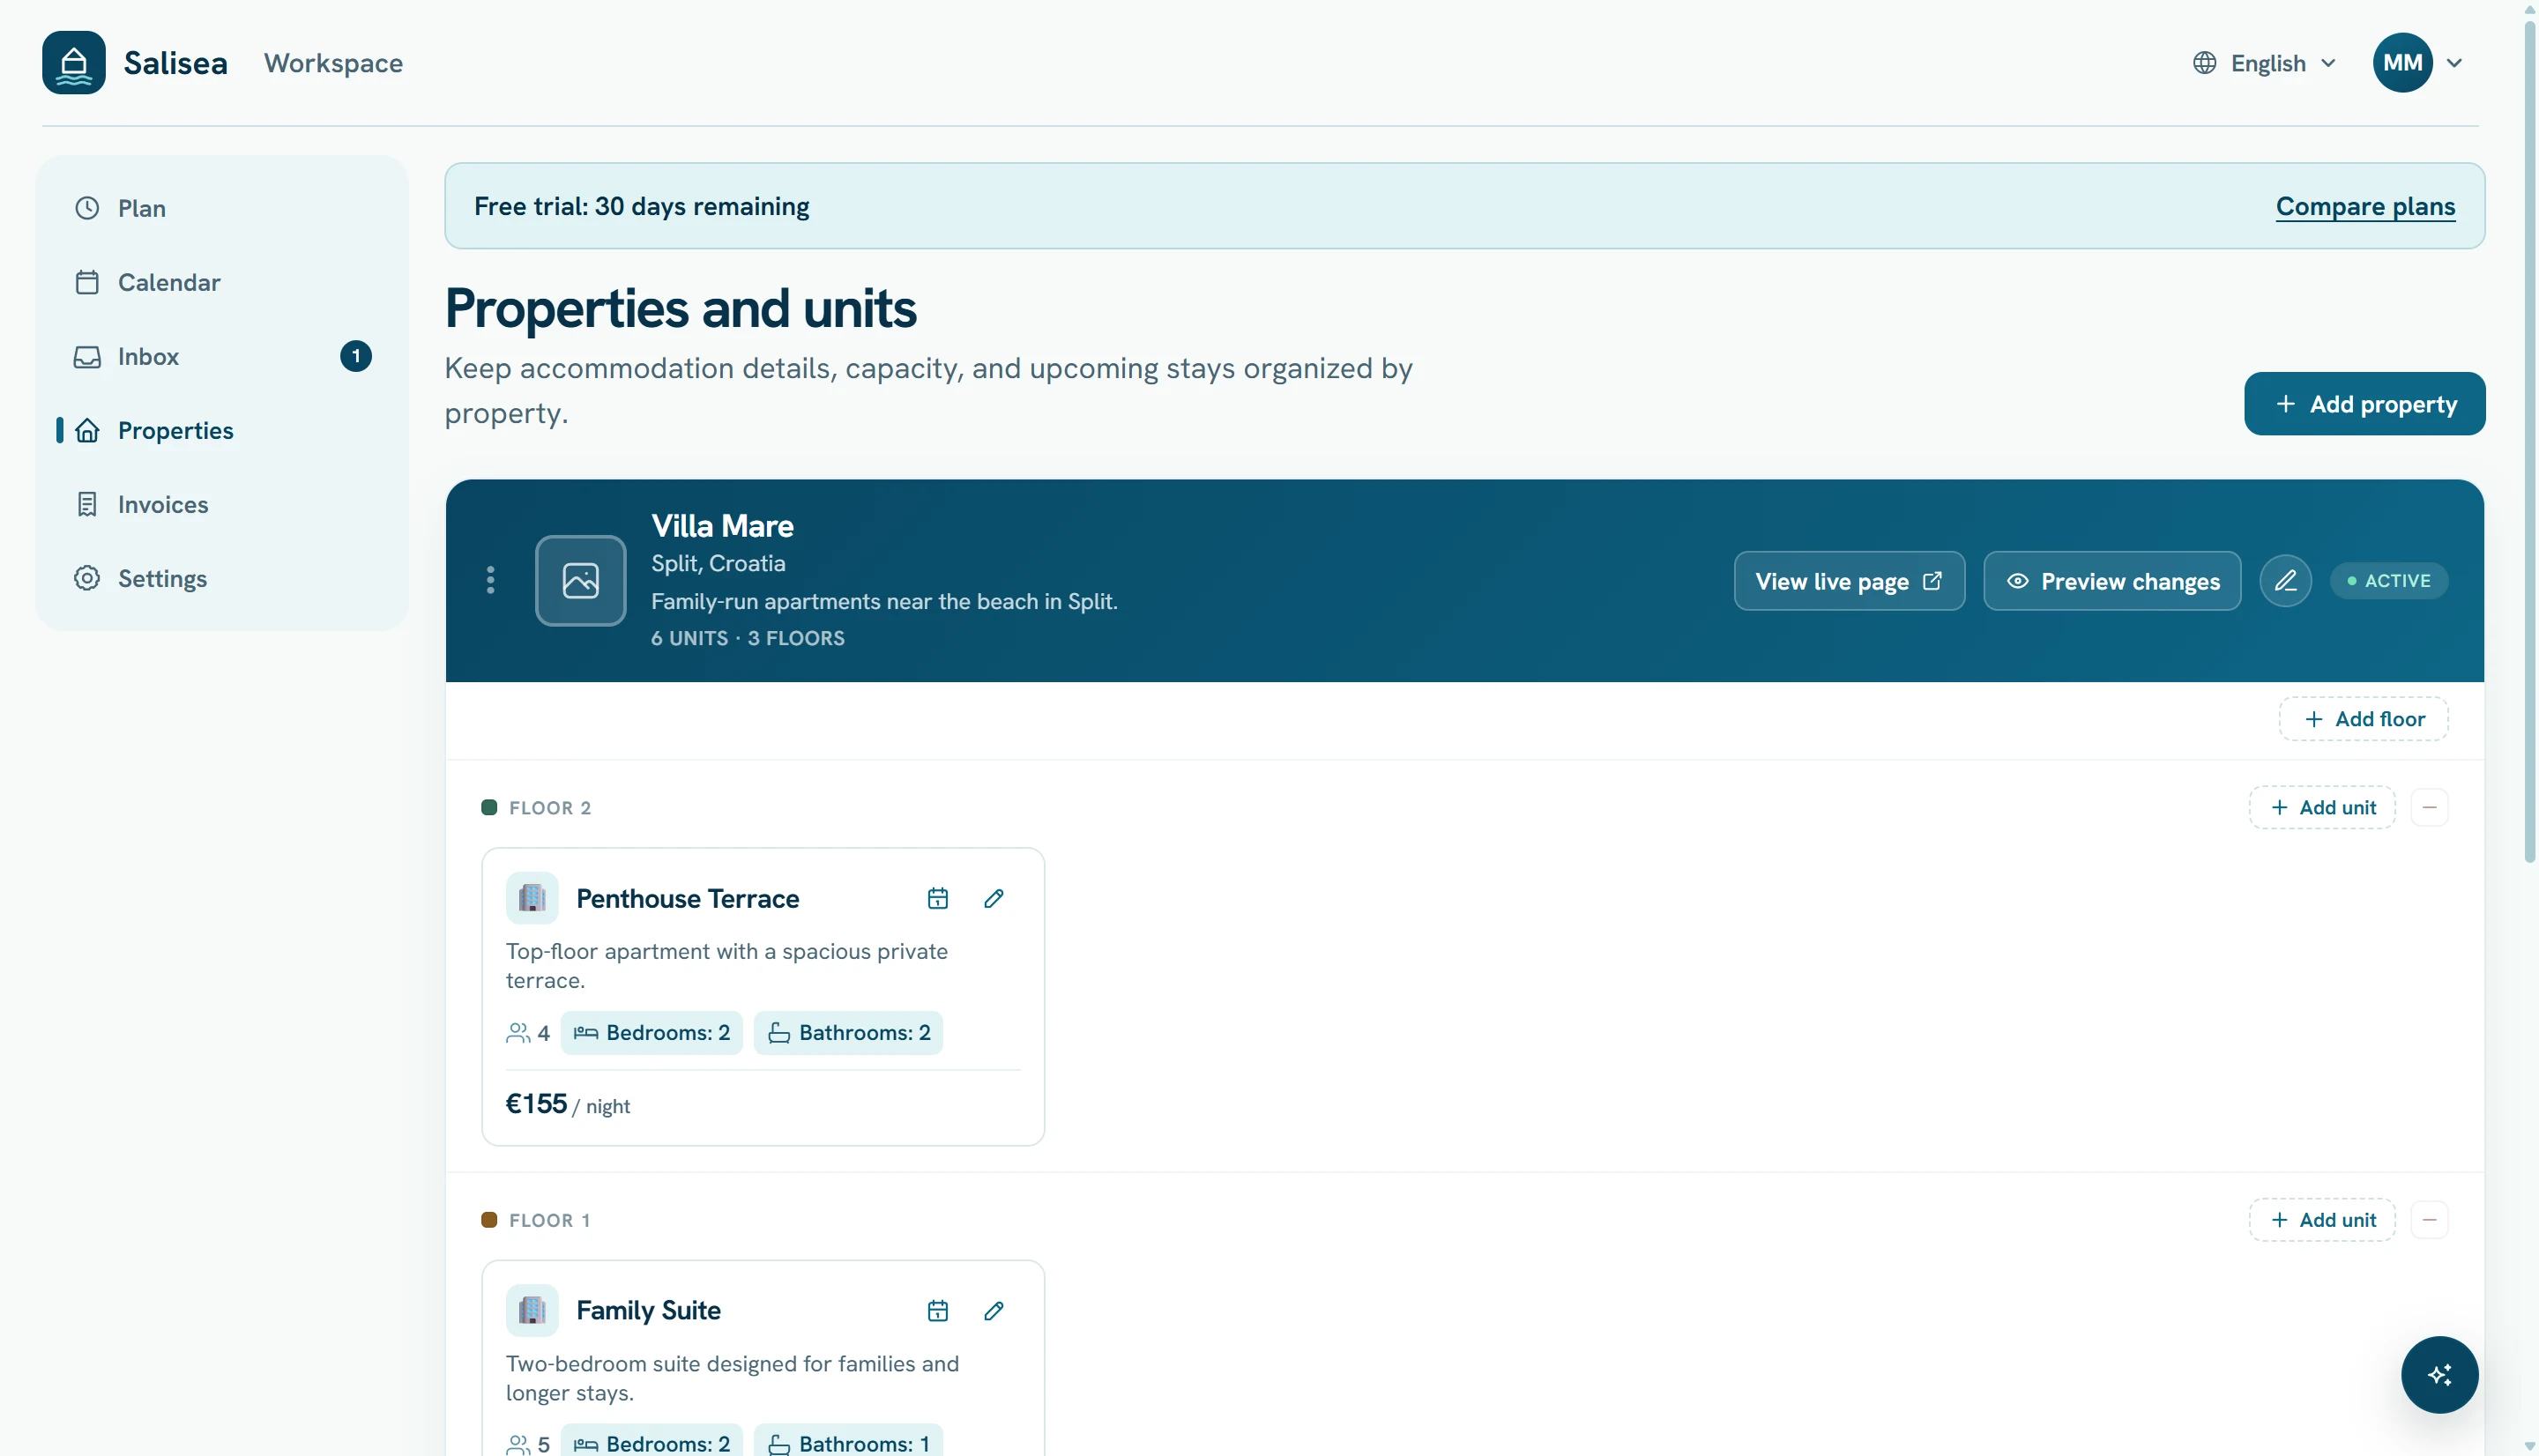Edit Villa Mare with the pencil icon
The height and width of the screenshot is (1456, 2539).
(2285, 580)
